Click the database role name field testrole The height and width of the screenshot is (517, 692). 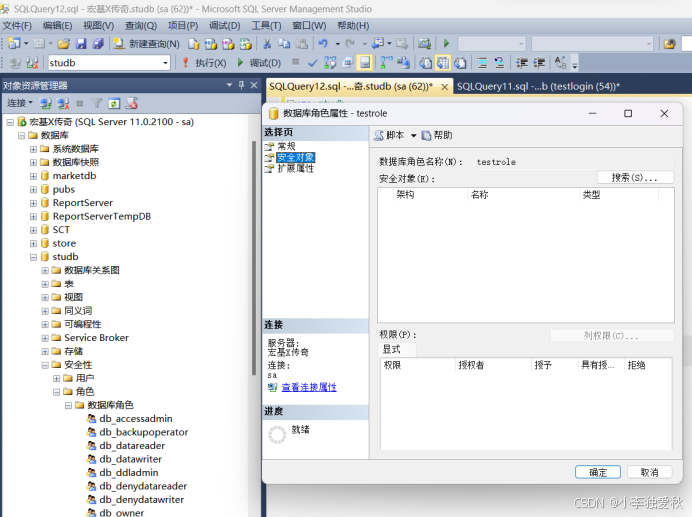[575, 162]
